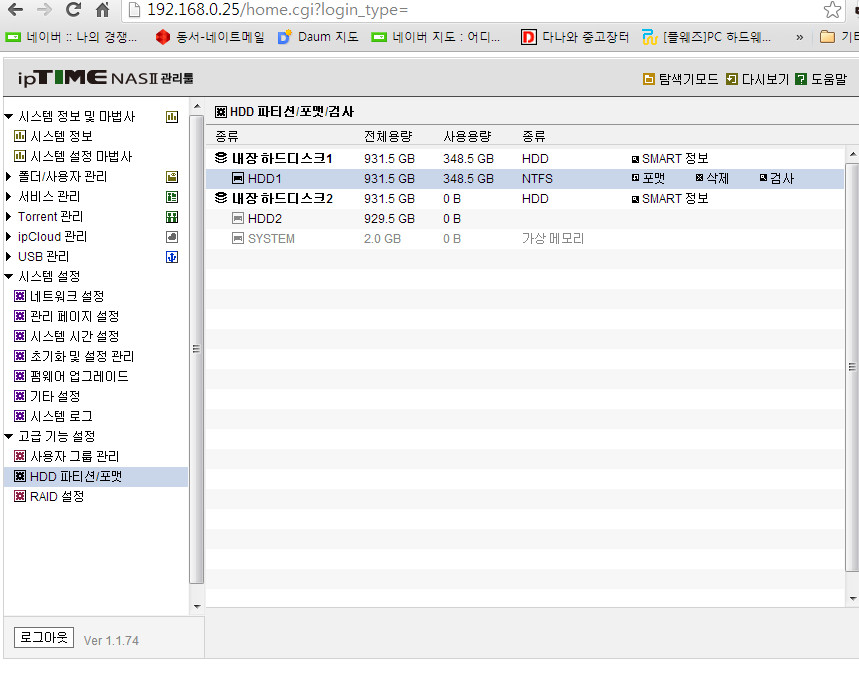The image size is (859, 679).
Task: Click 포맷 for the HDD1 partition
Action: tap(648, 178)
